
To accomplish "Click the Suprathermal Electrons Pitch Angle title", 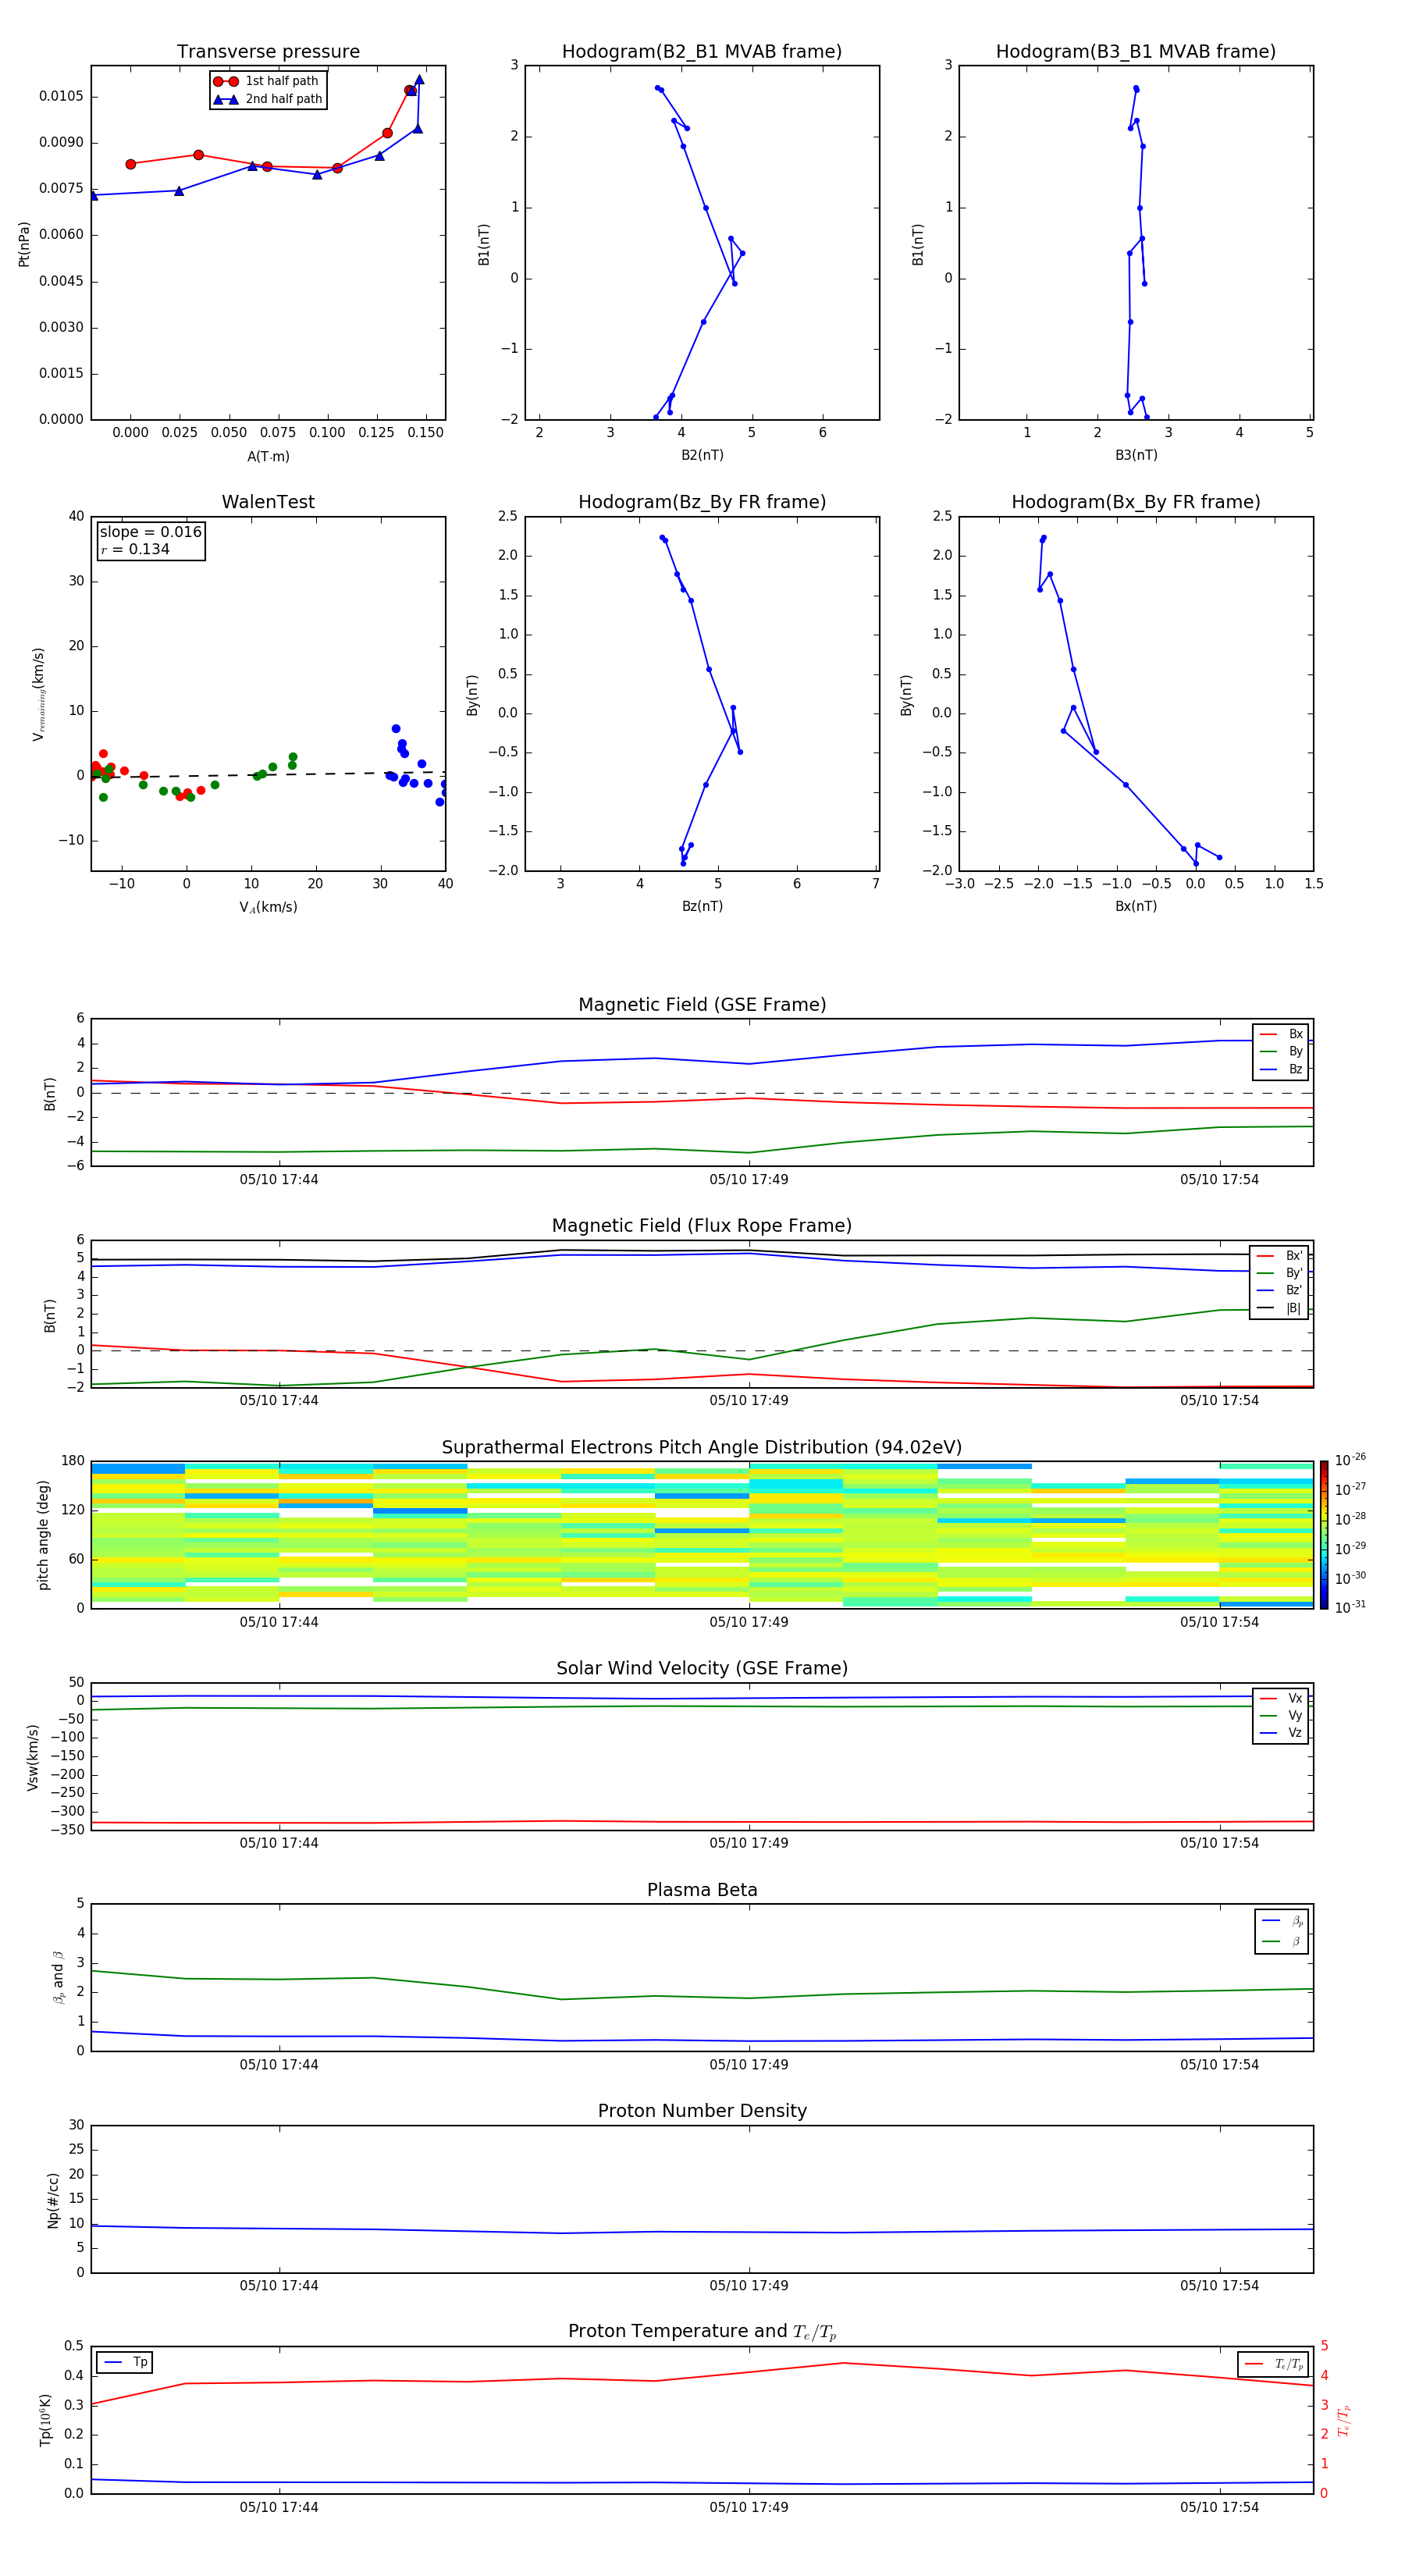I will (702, 1448).
